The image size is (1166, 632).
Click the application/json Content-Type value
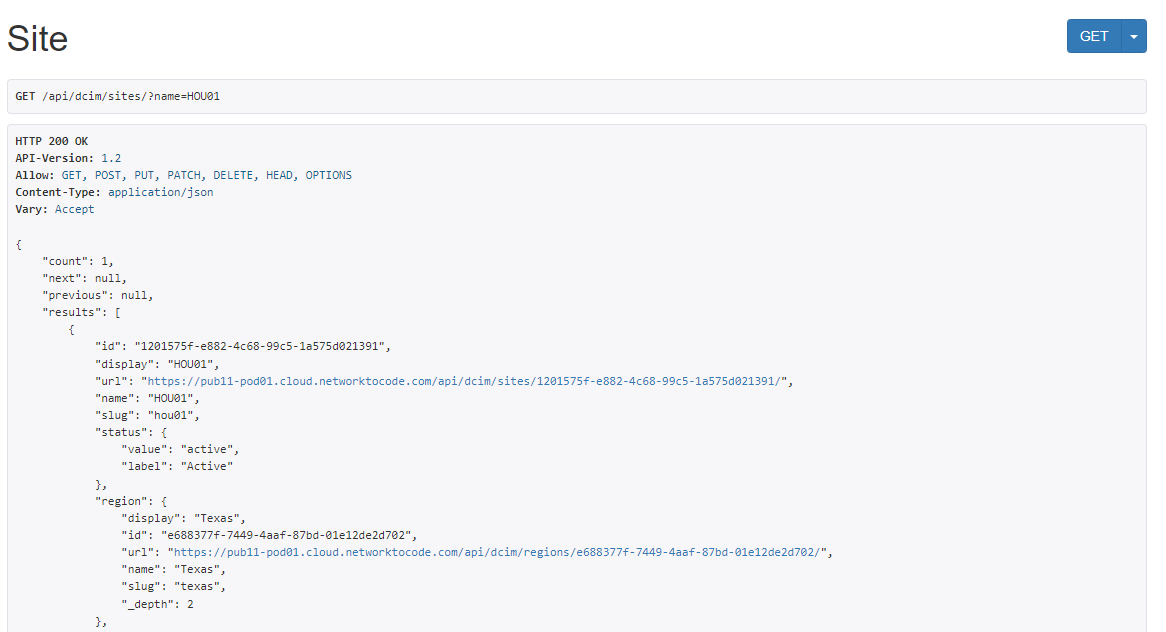coord(160,192)
